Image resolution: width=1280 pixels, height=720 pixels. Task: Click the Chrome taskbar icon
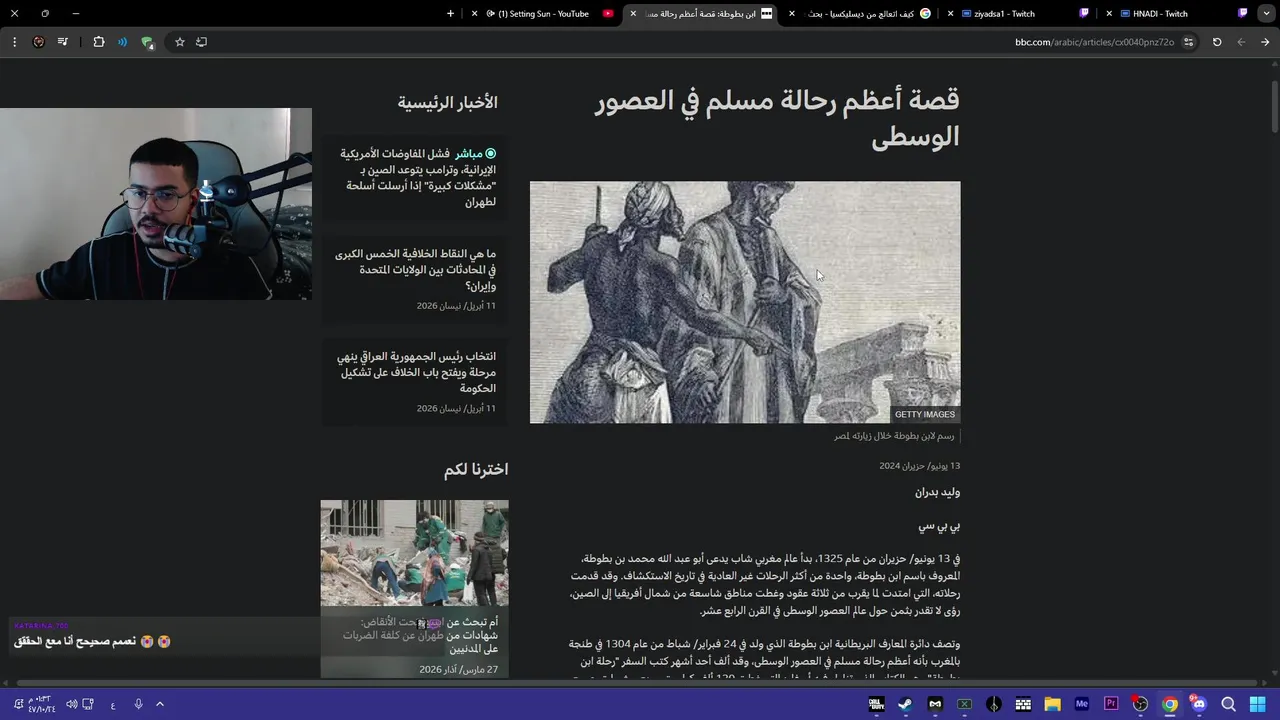coord(1170,704)
